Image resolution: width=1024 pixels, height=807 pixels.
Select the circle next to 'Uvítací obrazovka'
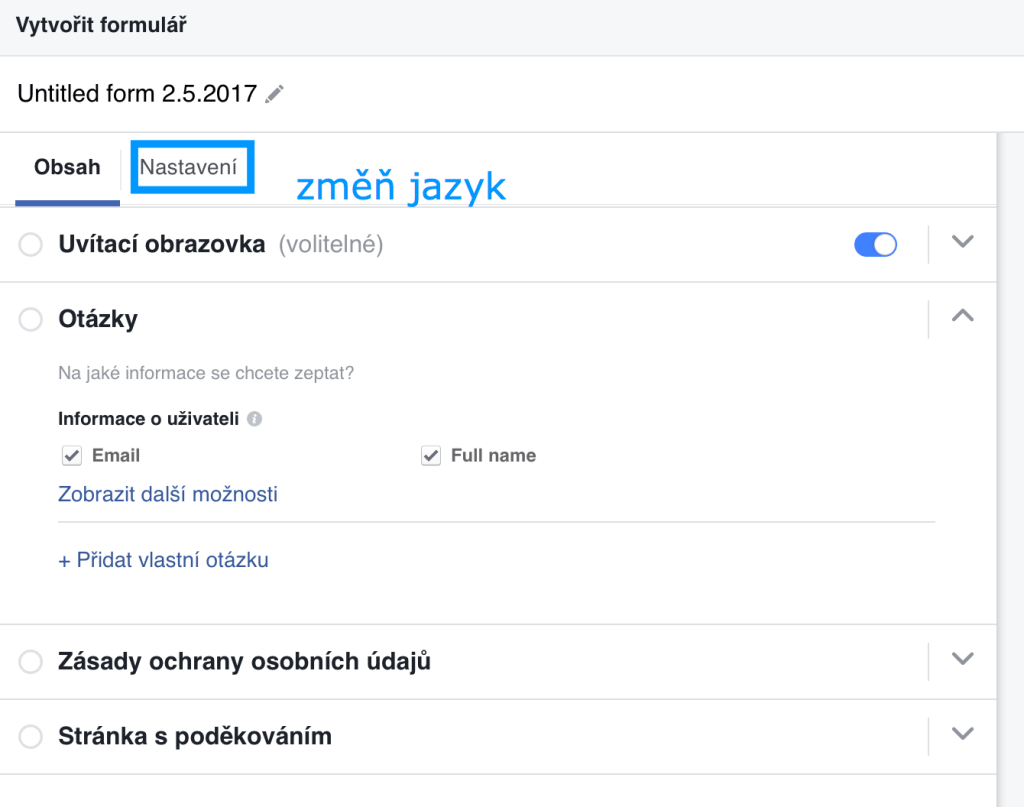coord(30,243)
